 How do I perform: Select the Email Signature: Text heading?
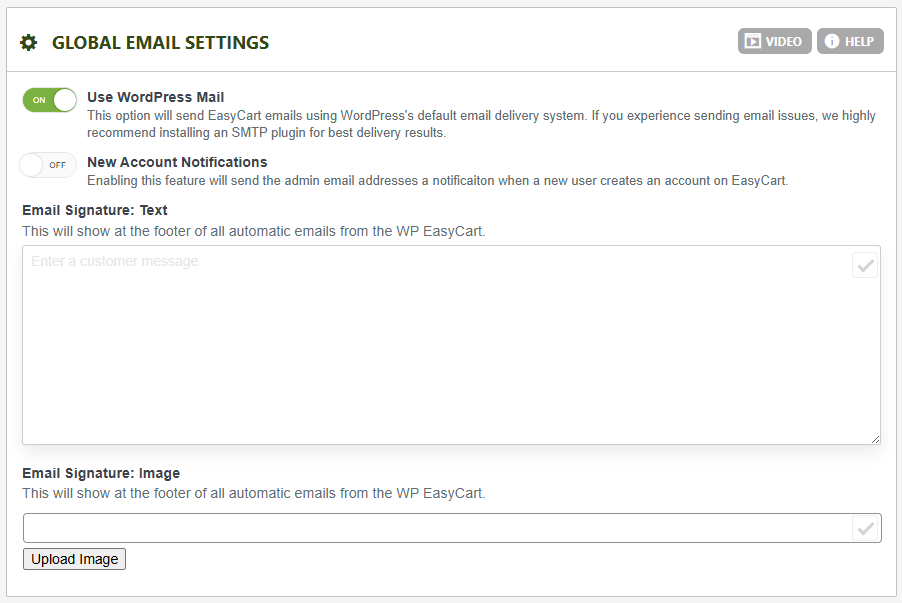[95, 210]
